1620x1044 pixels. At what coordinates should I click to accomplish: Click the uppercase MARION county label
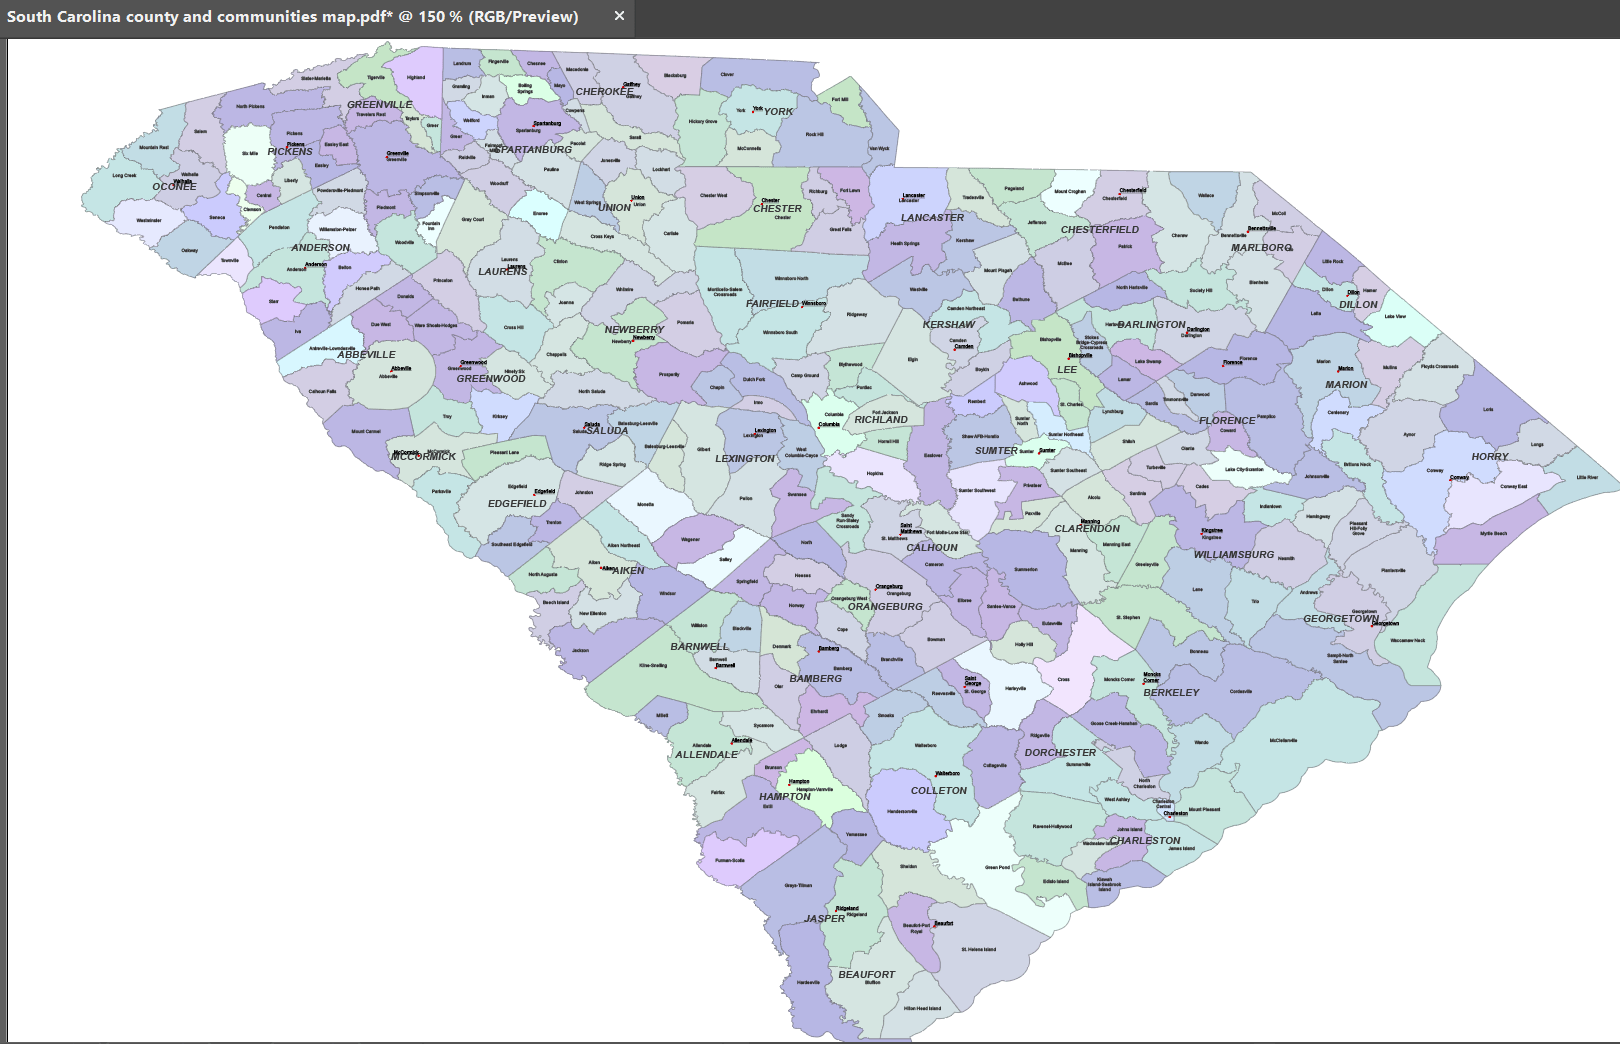(1347, 385)
